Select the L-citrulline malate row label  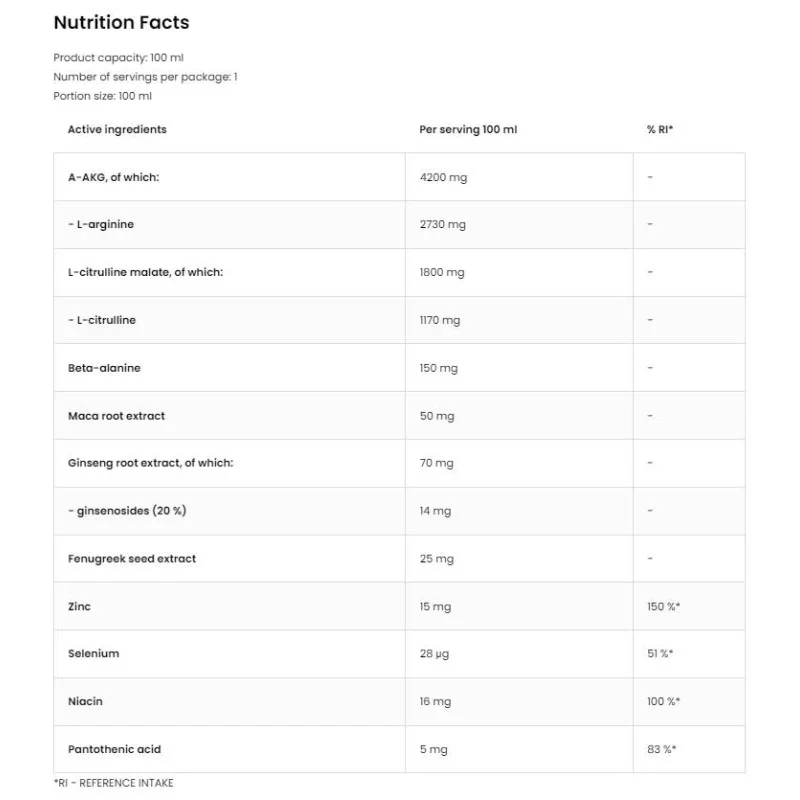point(145,272)
